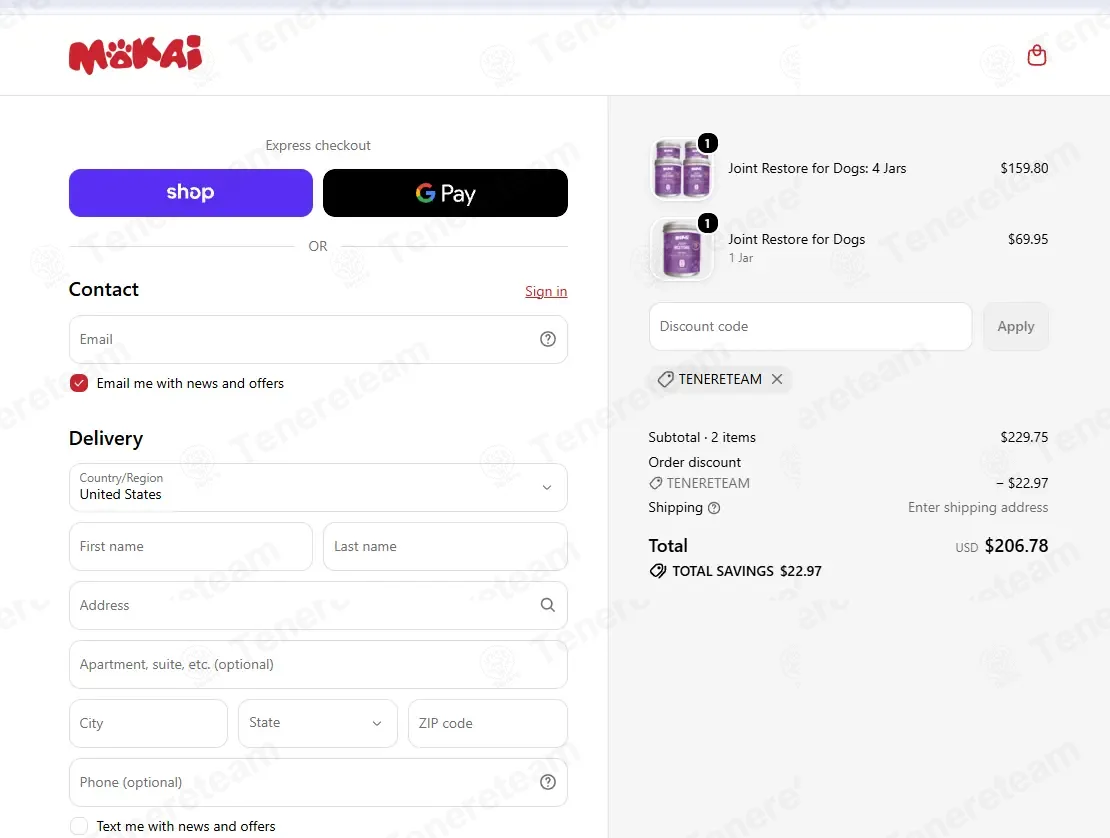This screenshot has height=838, width=1110.
Task: Click the Joint Restore for Dogs: 4 Jars title
Action: click(817, 168)
